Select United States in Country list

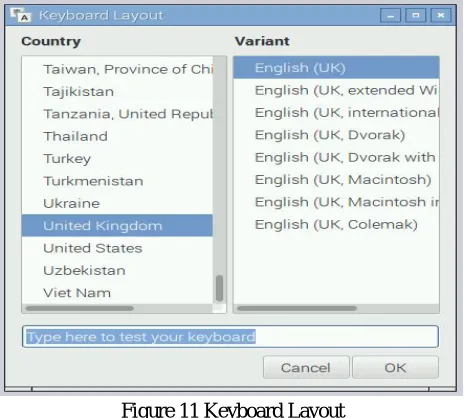click(x=117, y=248)
